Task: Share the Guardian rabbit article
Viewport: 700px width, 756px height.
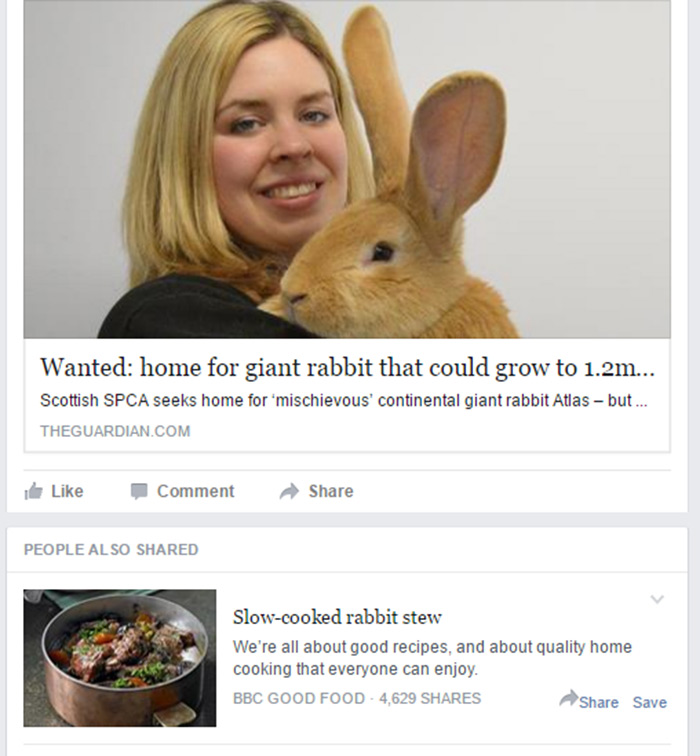Action: coord(317,491)
